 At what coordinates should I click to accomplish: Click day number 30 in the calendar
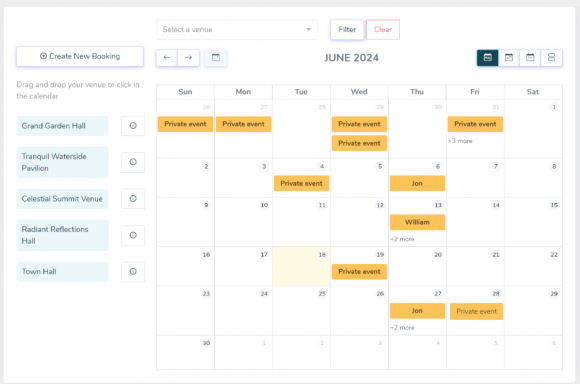tap(206, 343)
